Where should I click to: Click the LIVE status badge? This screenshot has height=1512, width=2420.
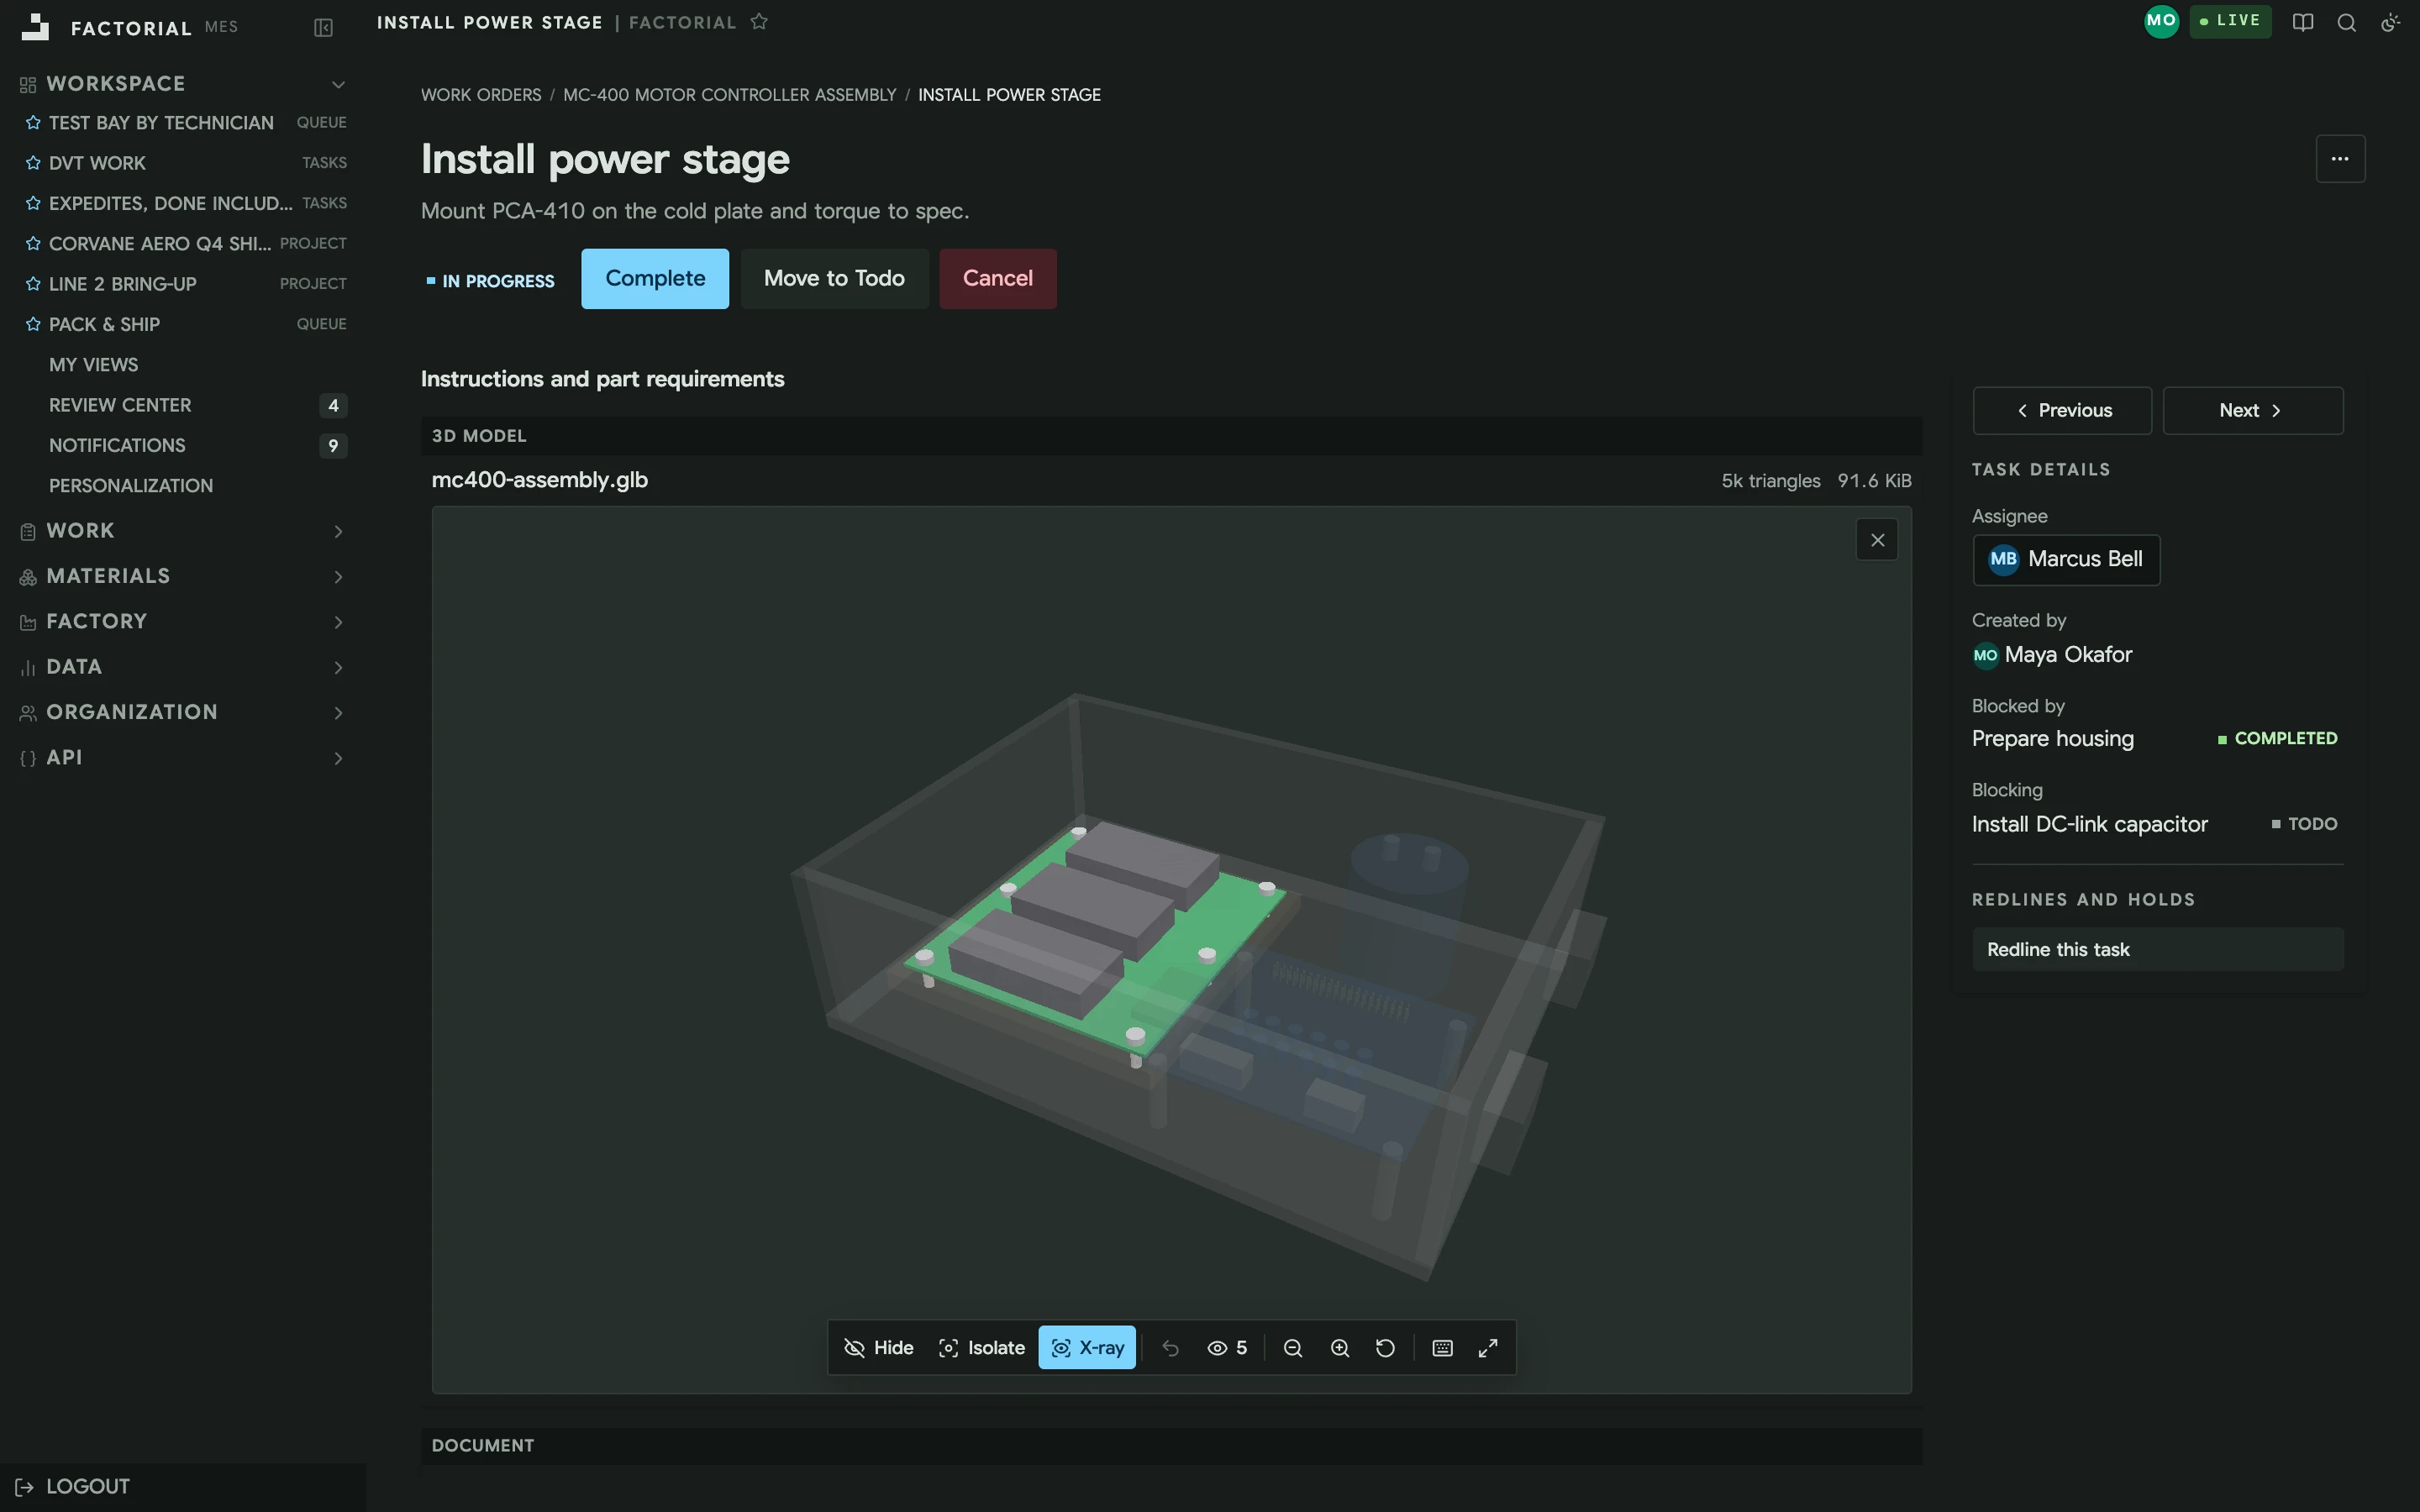click(2230, 21)
